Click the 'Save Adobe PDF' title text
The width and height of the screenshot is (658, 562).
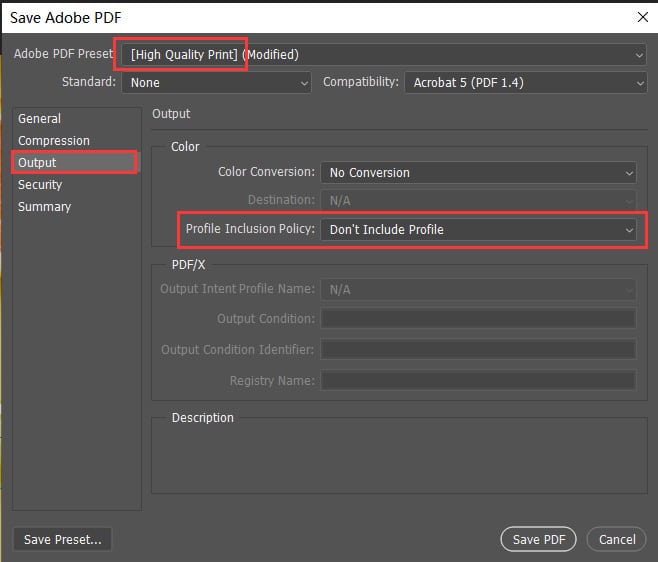65,18
